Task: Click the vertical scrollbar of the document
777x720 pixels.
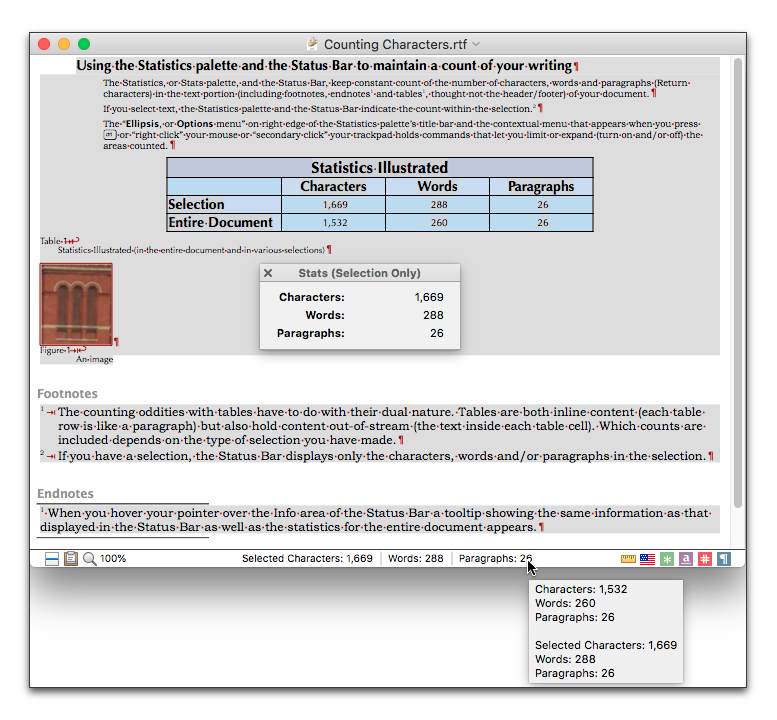Action: point(738,280)
